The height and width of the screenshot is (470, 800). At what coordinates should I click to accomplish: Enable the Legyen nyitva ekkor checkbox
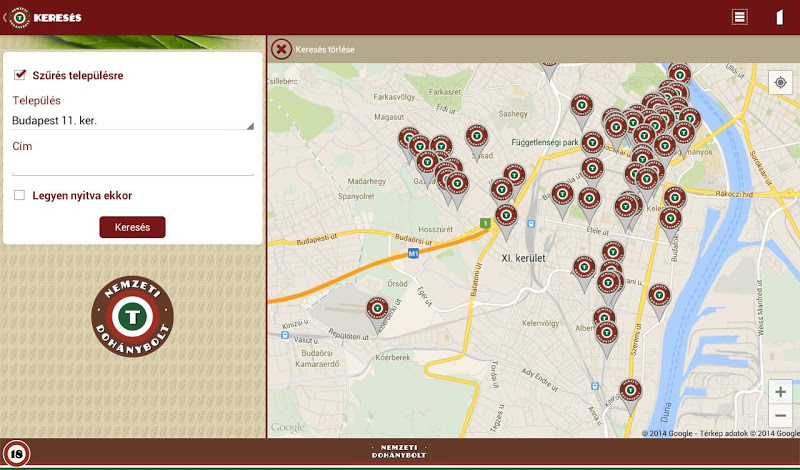(x=19, y=195)
